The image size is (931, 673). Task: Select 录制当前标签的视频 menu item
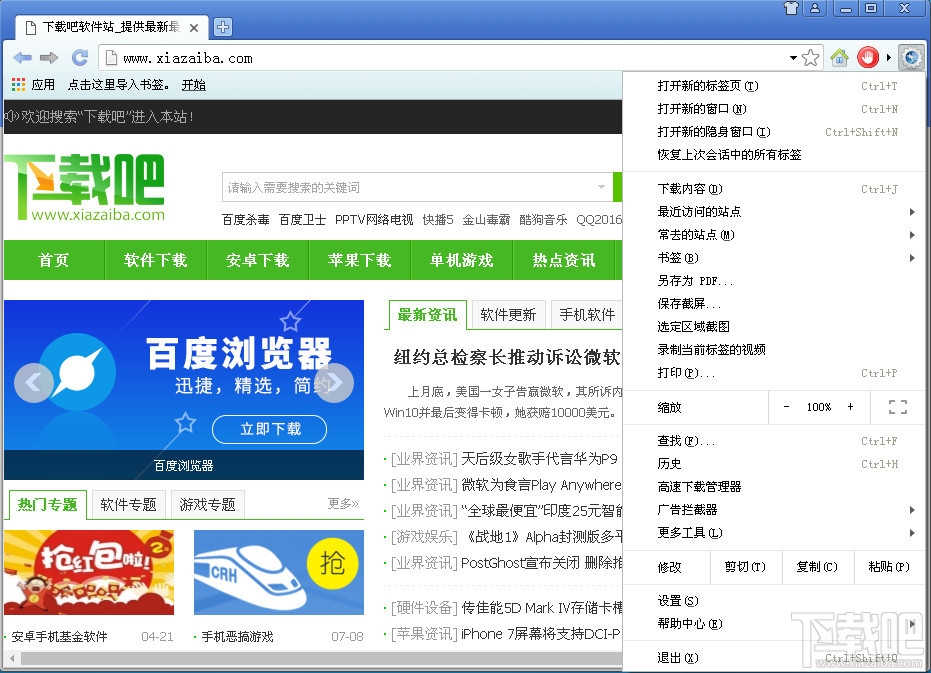tap(774, 349)
